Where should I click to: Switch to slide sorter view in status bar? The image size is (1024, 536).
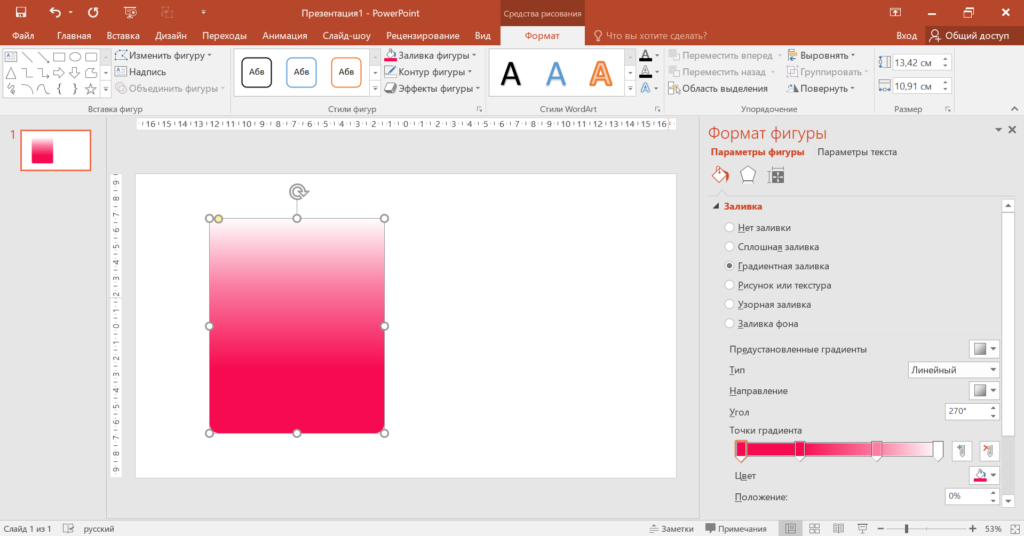tap(814, 528)
